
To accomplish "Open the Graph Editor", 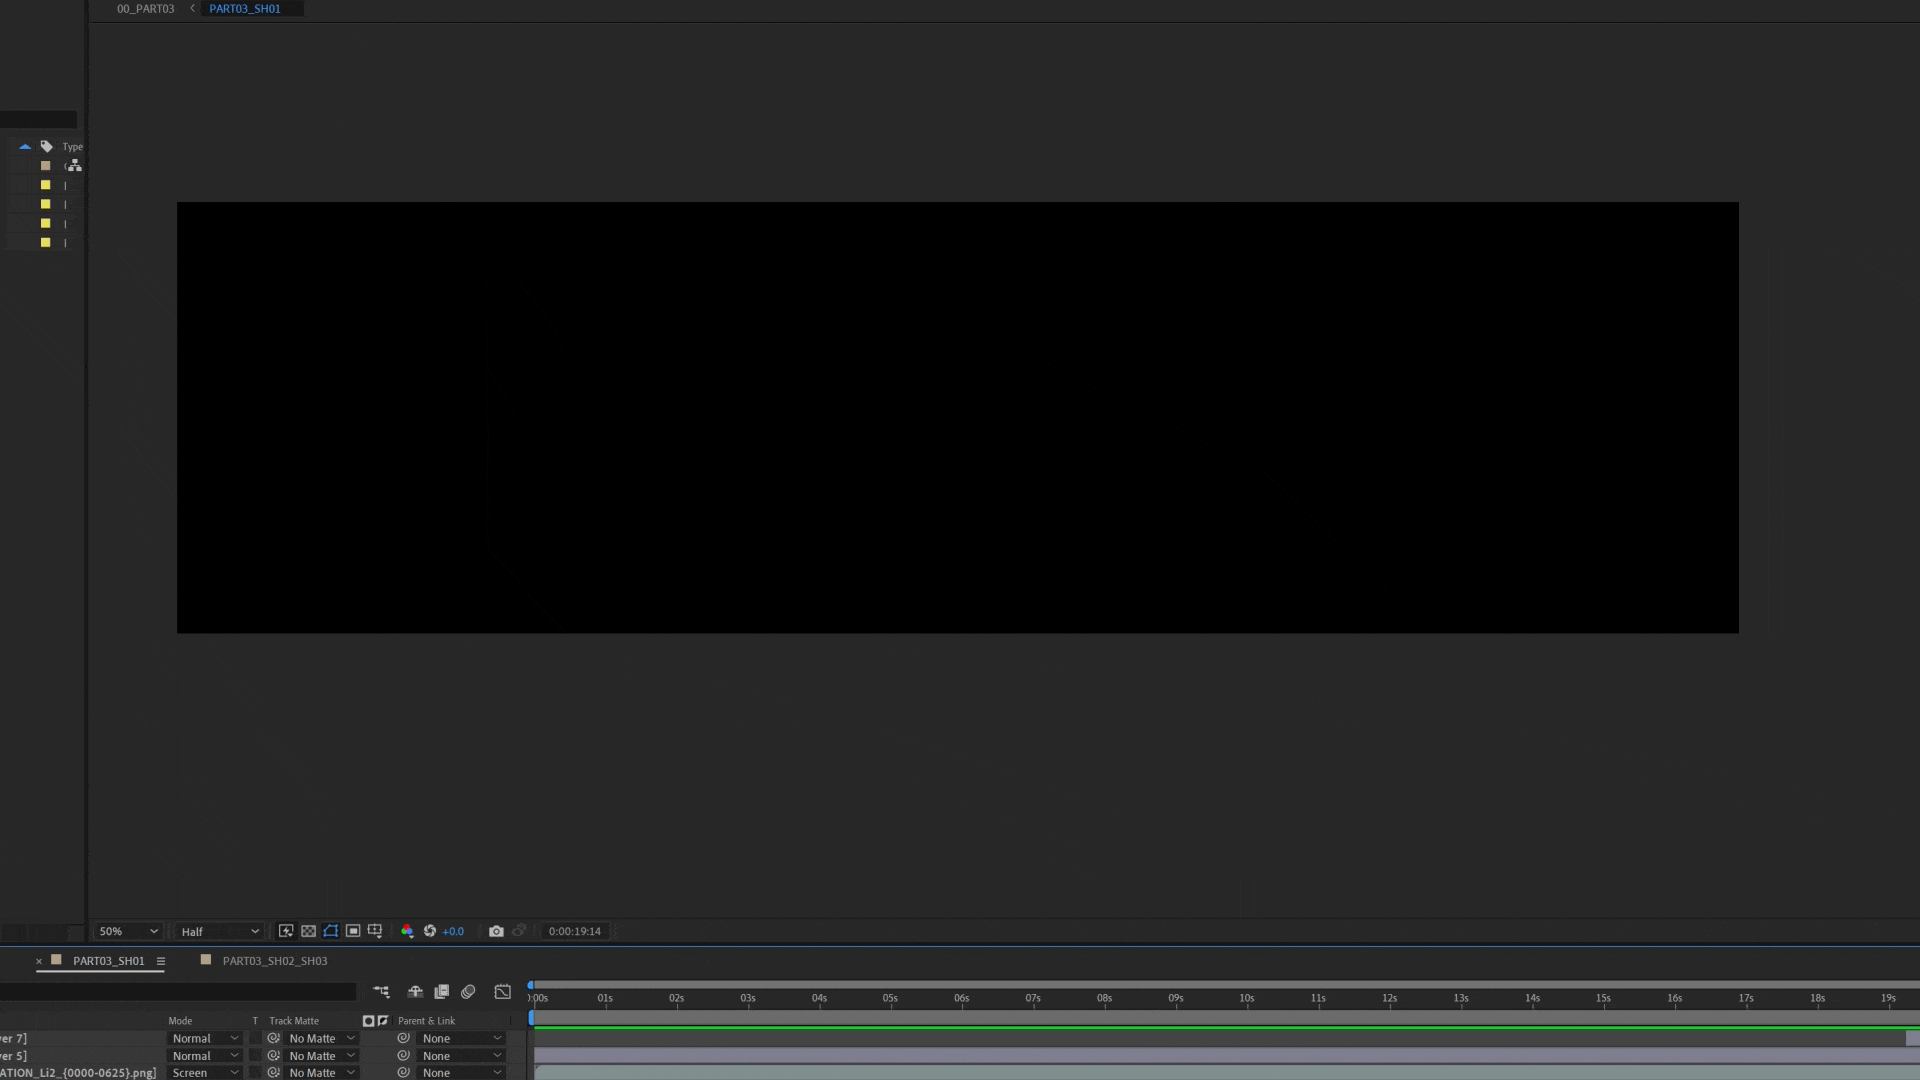I will (503, 992).
